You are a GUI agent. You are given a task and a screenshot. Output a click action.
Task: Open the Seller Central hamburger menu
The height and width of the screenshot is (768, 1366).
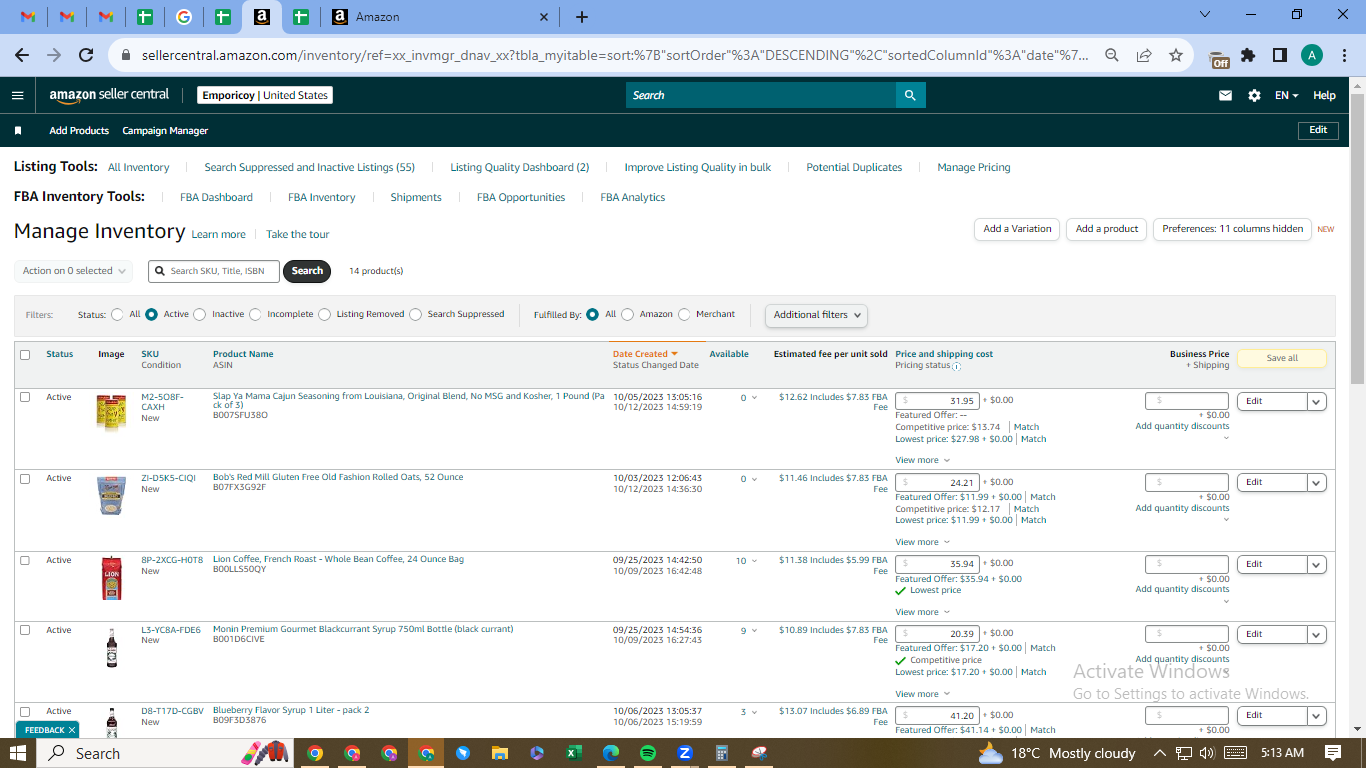coord(17,95)
